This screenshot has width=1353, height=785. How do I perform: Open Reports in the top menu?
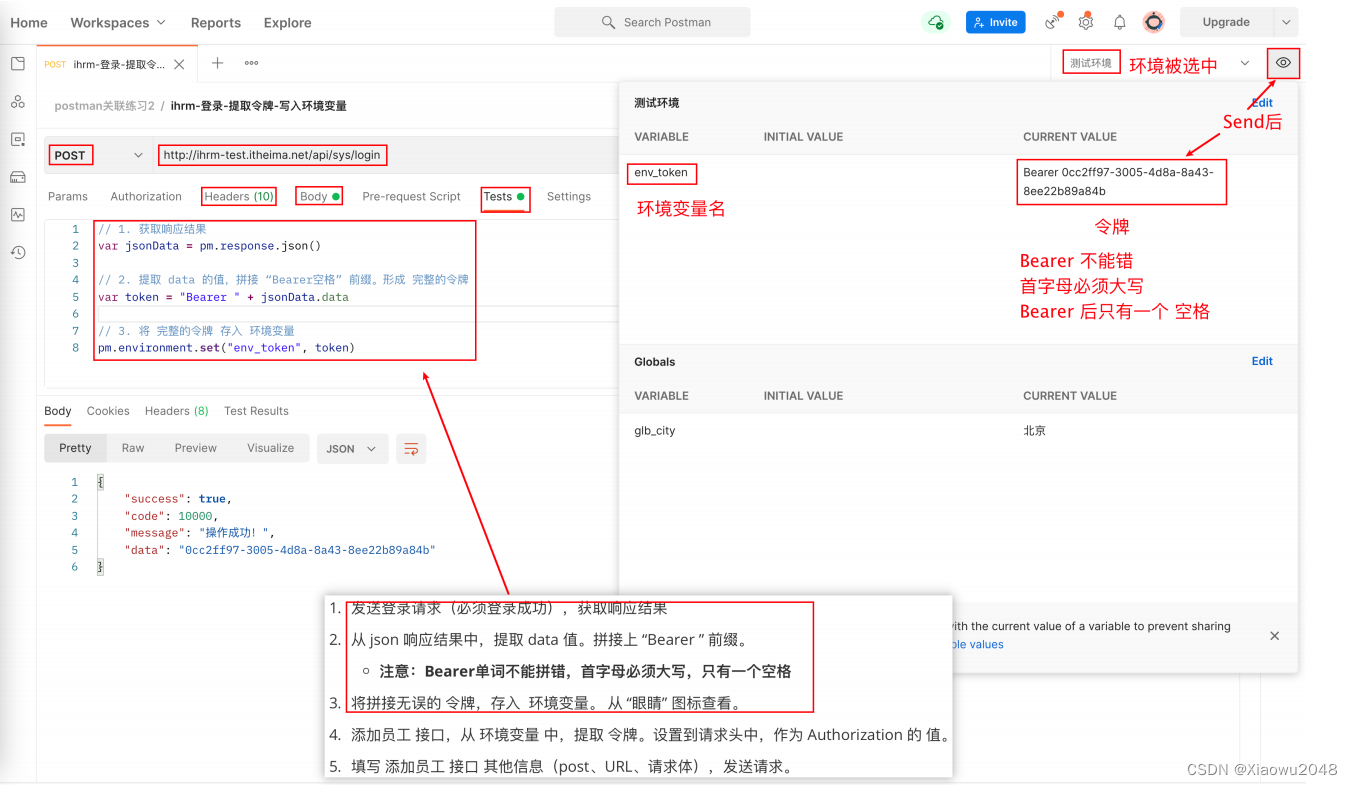(x=216, y=22)
